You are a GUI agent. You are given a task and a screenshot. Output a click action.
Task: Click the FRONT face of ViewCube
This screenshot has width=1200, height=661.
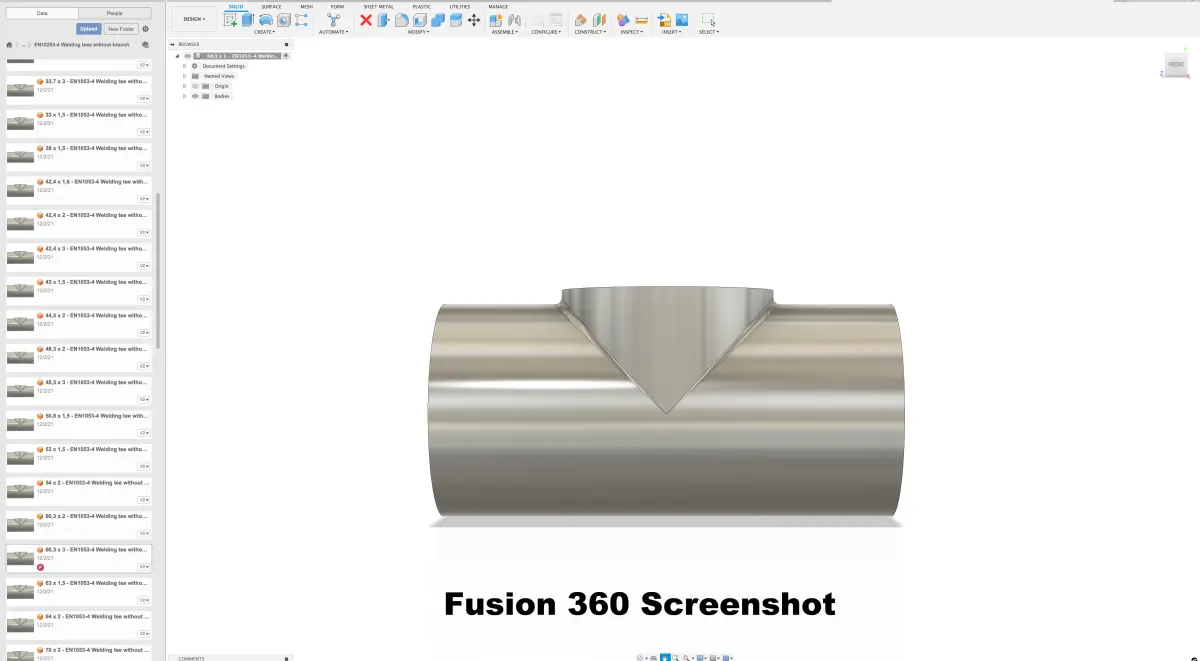point(1177,65)
